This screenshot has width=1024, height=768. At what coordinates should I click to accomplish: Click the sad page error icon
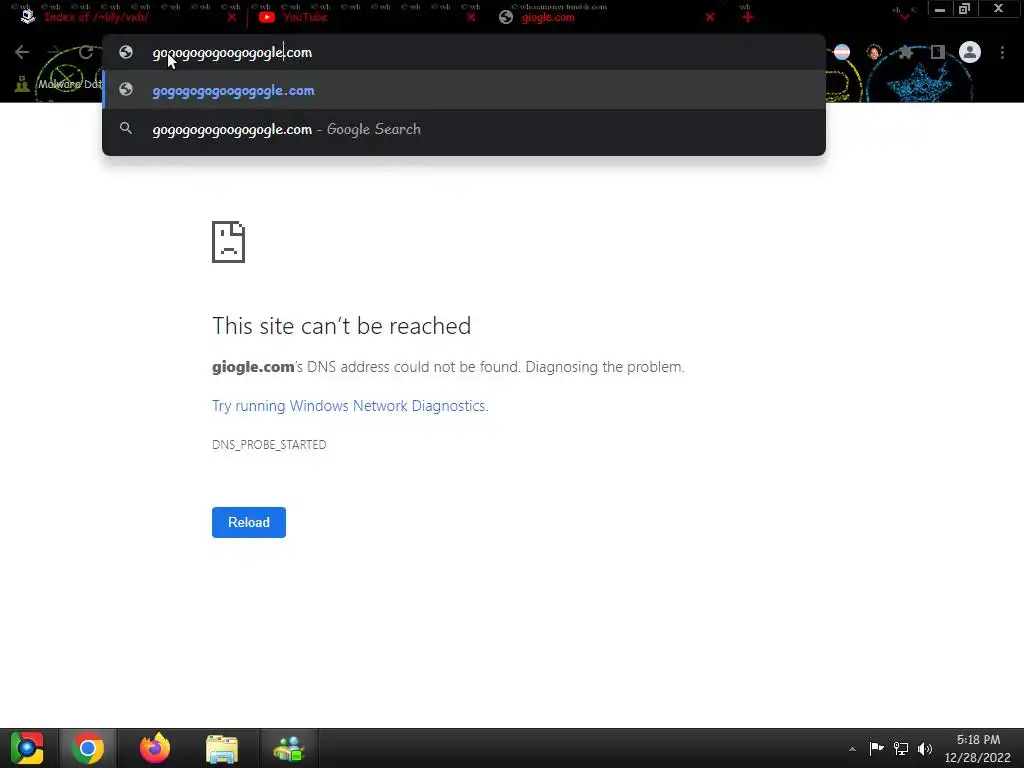click(x=229, y=242)
